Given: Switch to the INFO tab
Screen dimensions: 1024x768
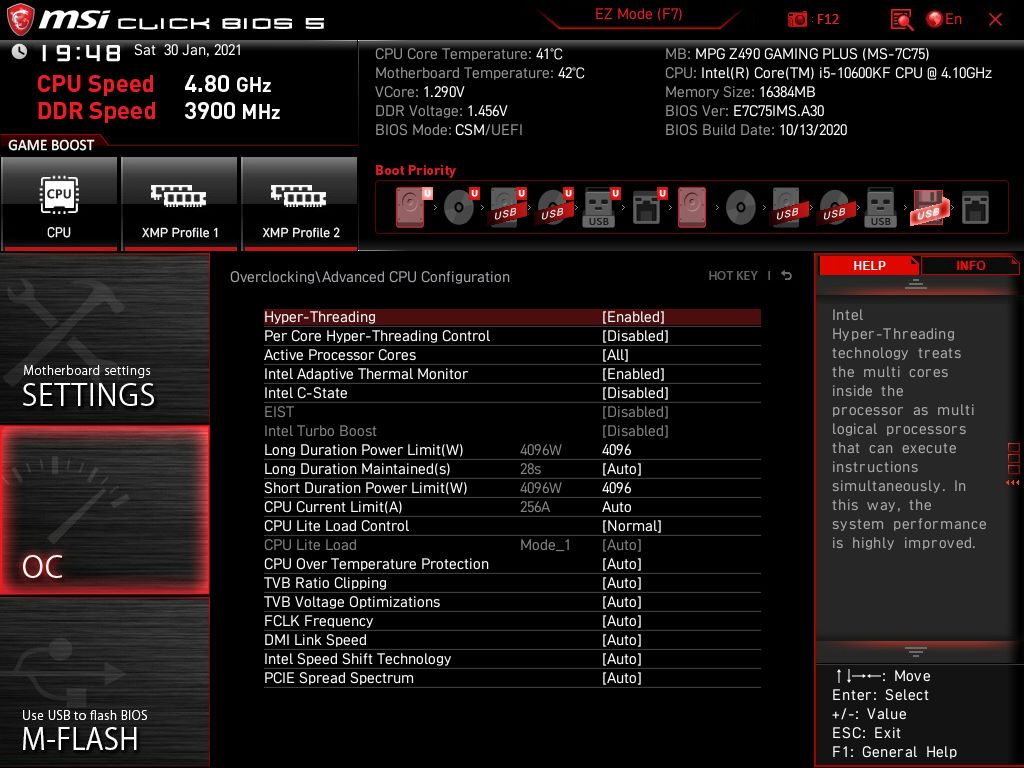Looking at the screenshot, I should [970, 265].
